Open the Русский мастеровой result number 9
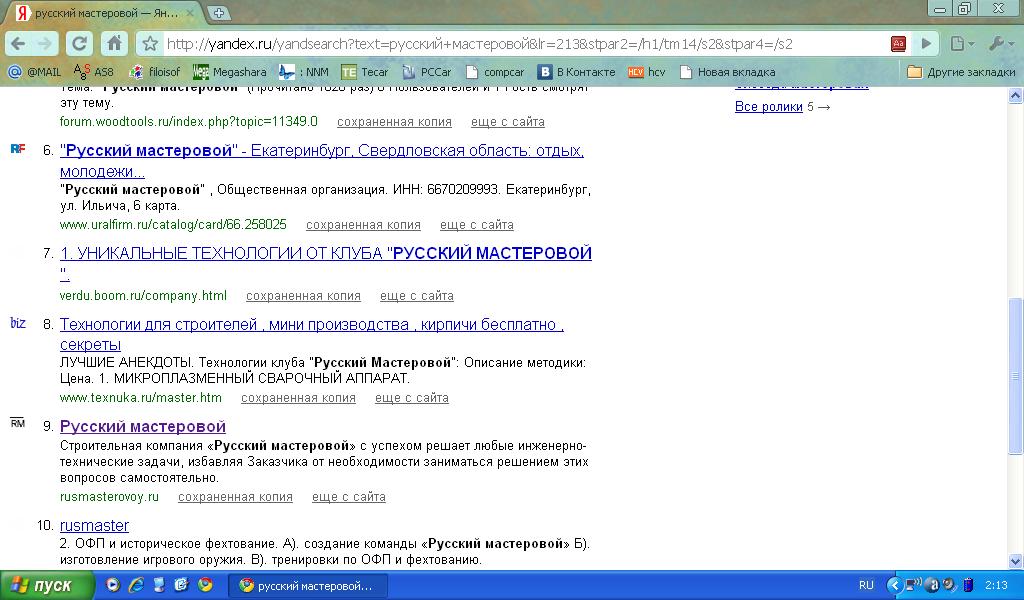 click(x=143, y=427)
